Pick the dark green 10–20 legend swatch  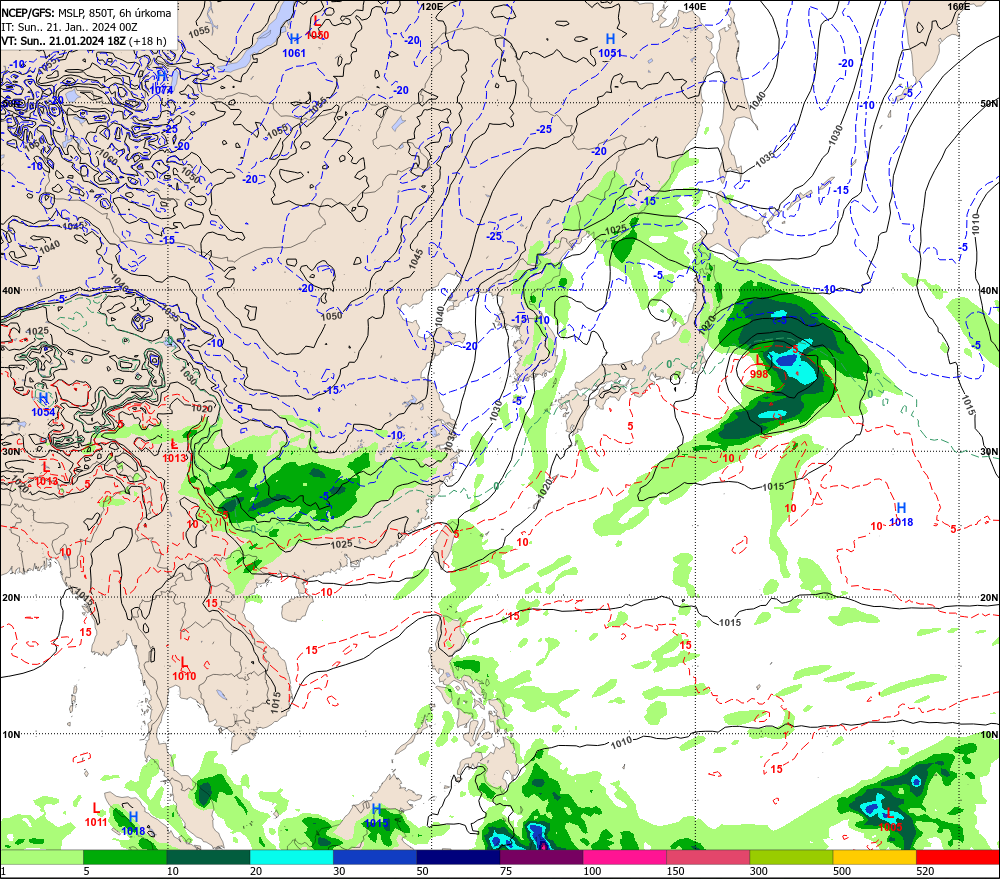tap(209, 857)
